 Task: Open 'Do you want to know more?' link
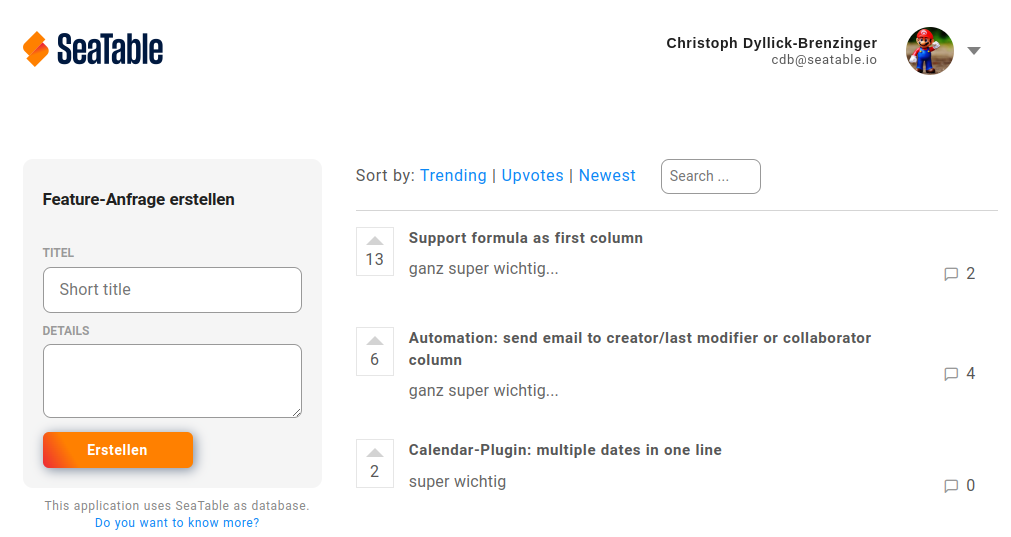coord(177,523)
